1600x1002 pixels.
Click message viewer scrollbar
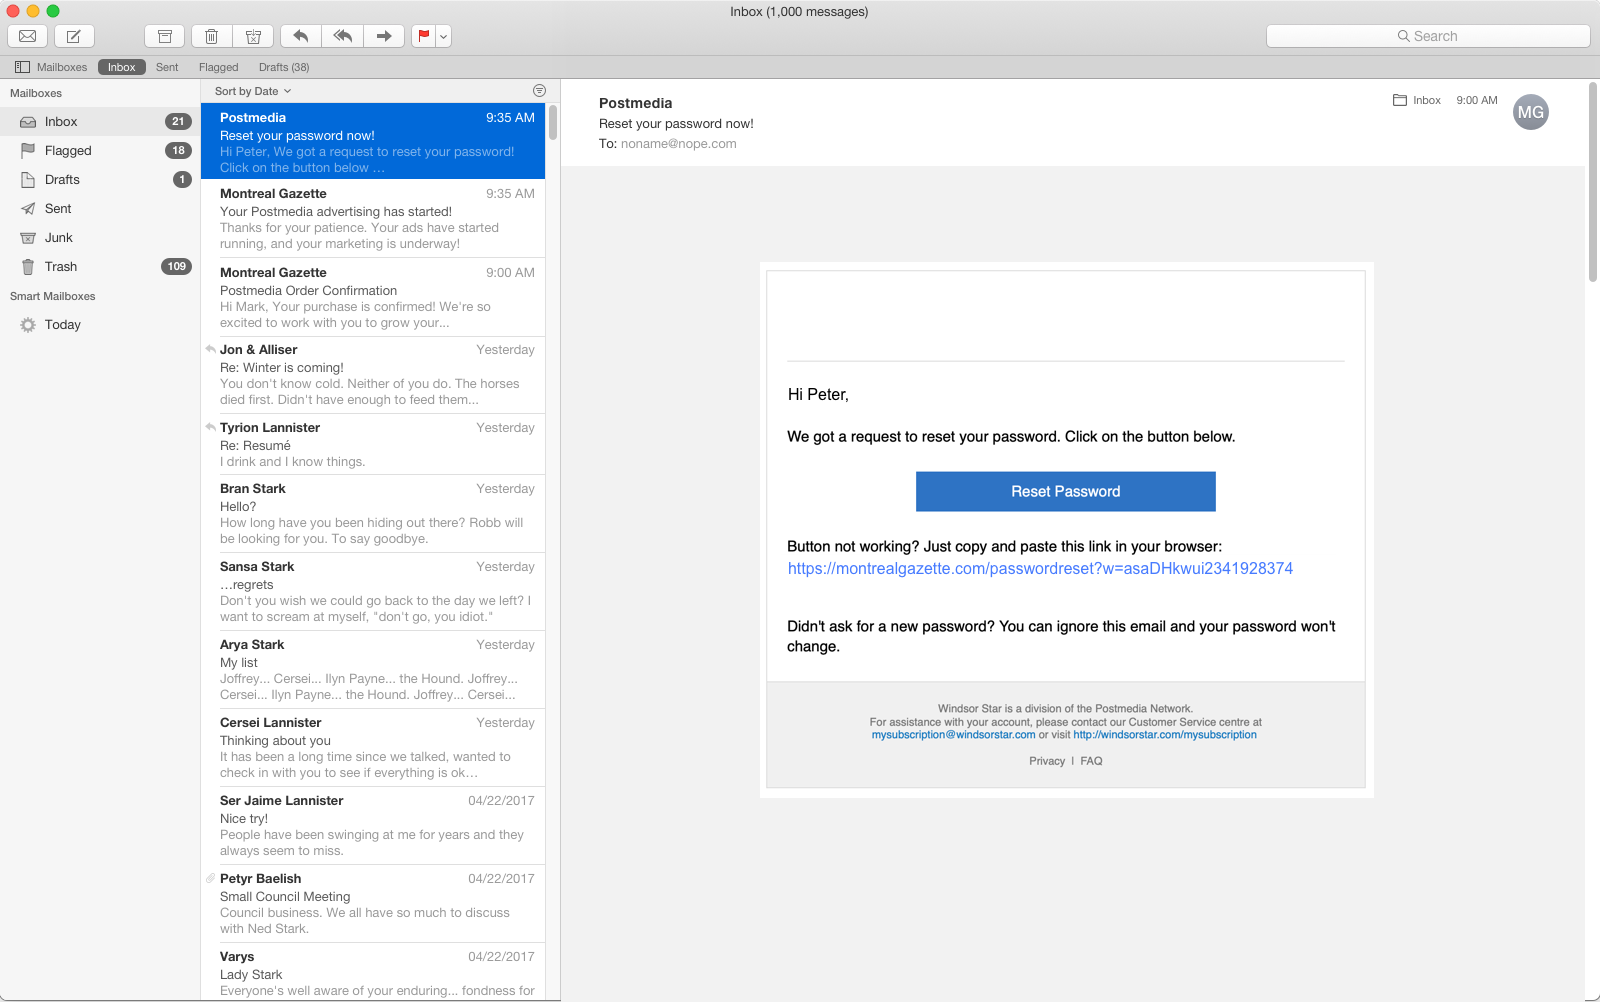(x=1593, y=182)
